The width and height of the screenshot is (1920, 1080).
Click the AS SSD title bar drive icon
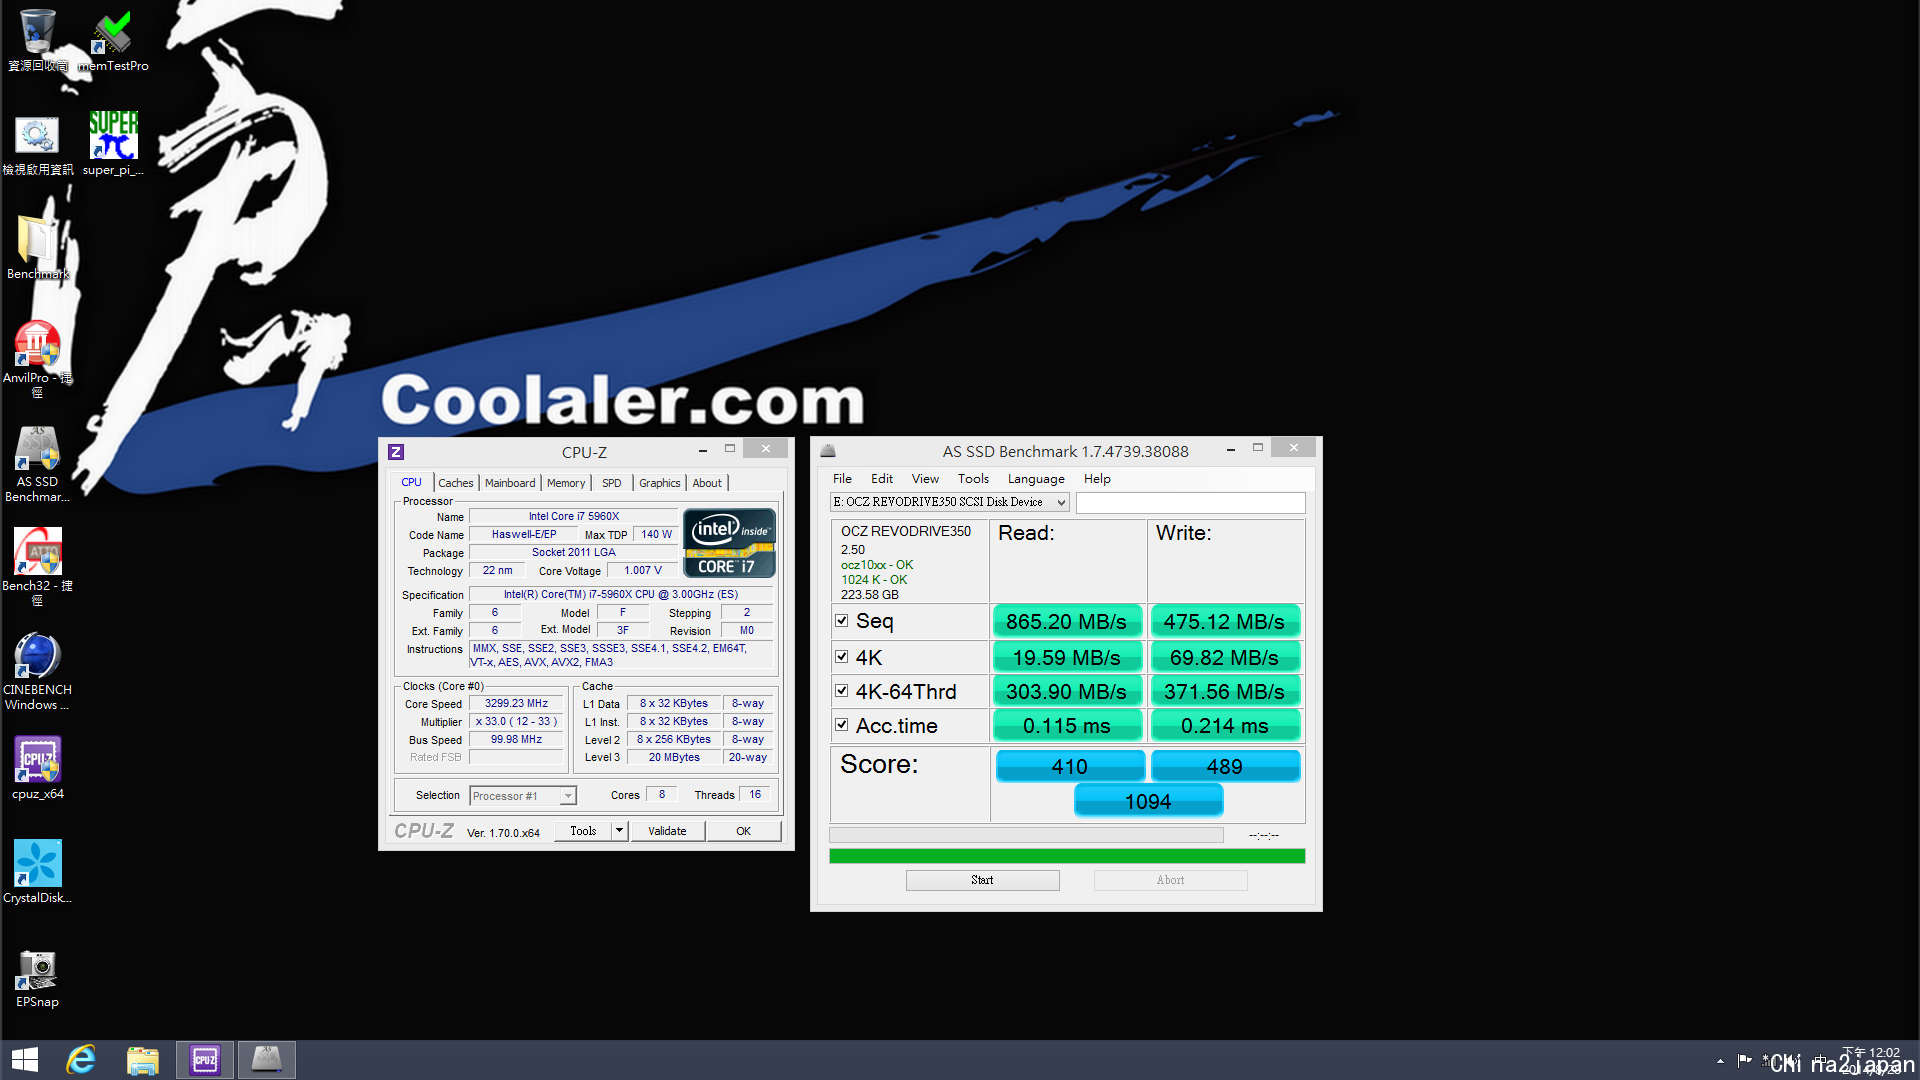point(828,451)
